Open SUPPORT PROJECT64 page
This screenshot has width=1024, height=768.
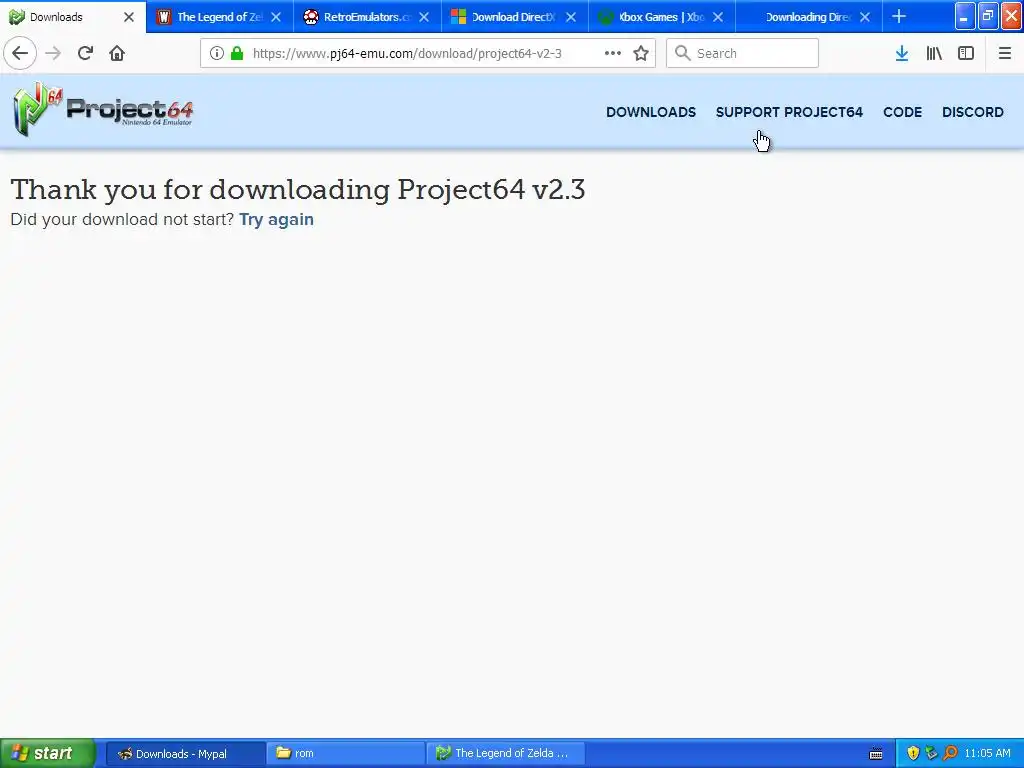click(x=789, y=112)
